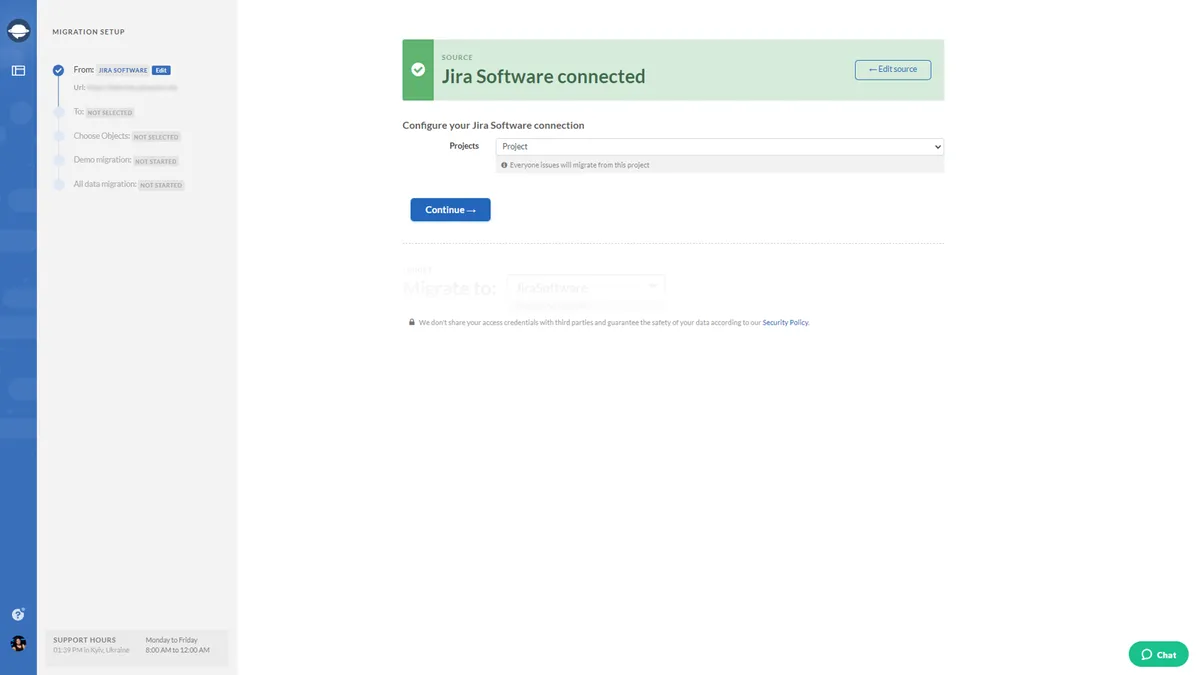
Task: Click the Continue button
Action: tap(450, 210)
